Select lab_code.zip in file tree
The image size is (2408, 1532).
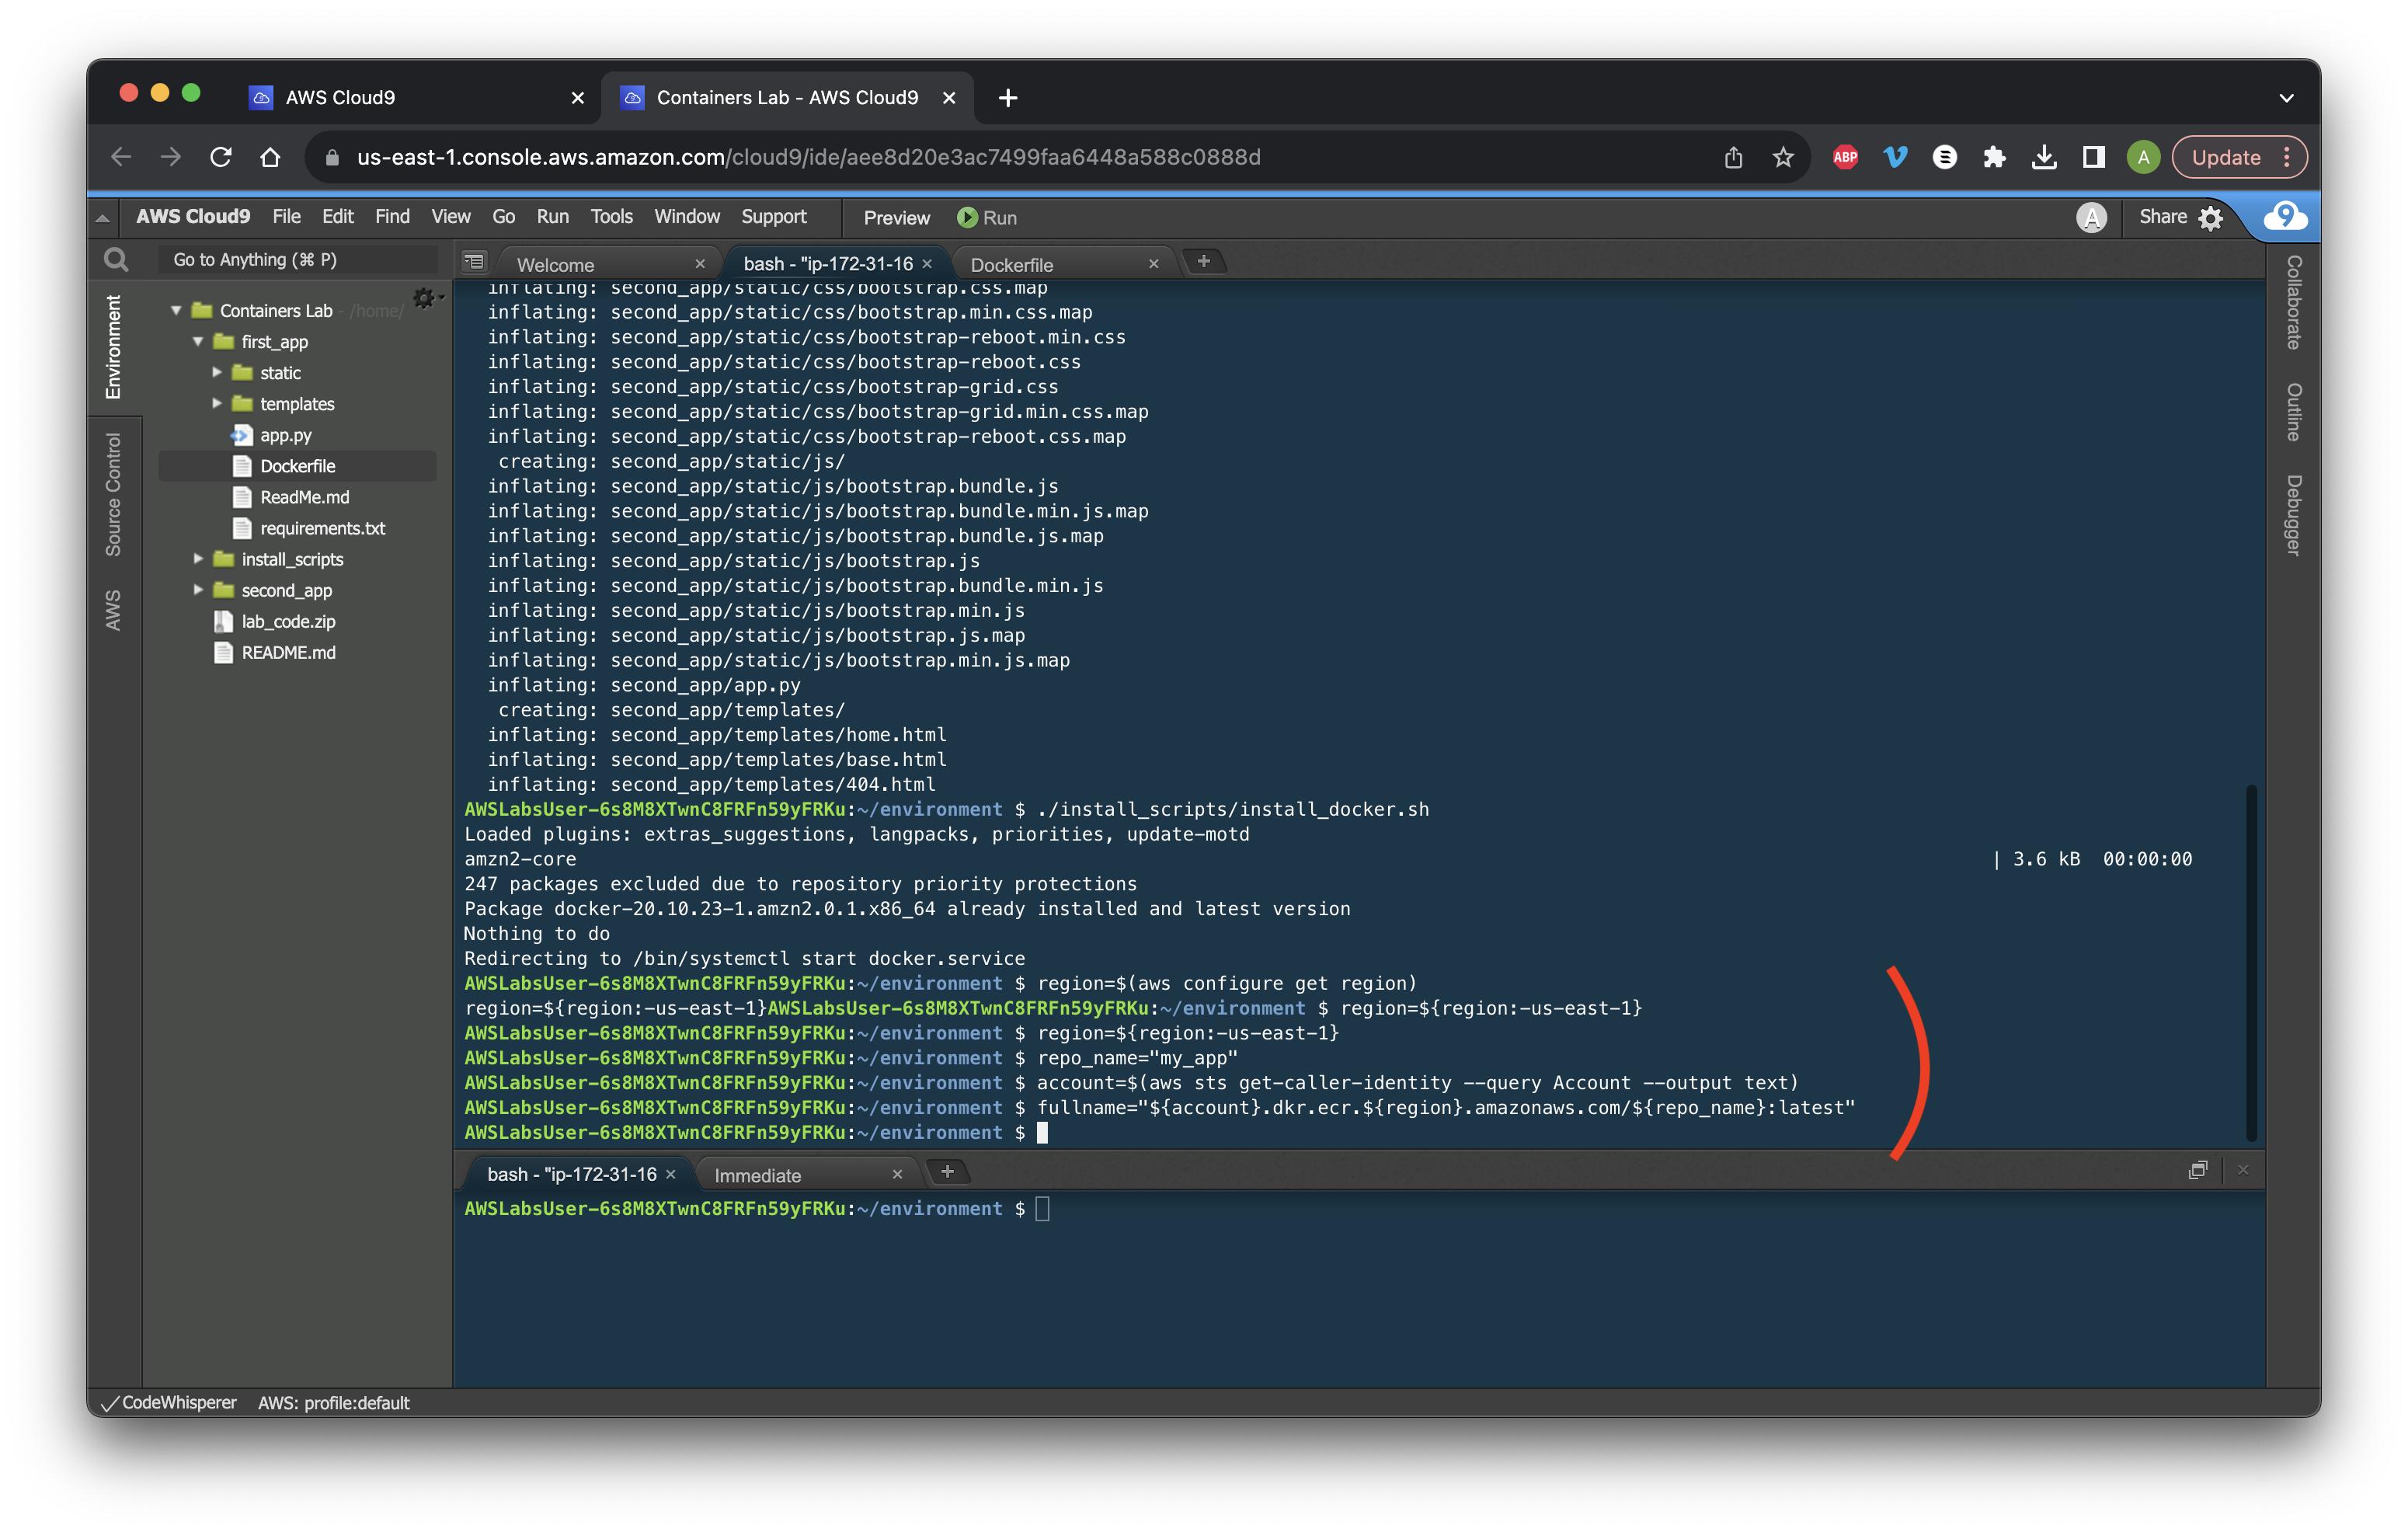tap(288, 621)
